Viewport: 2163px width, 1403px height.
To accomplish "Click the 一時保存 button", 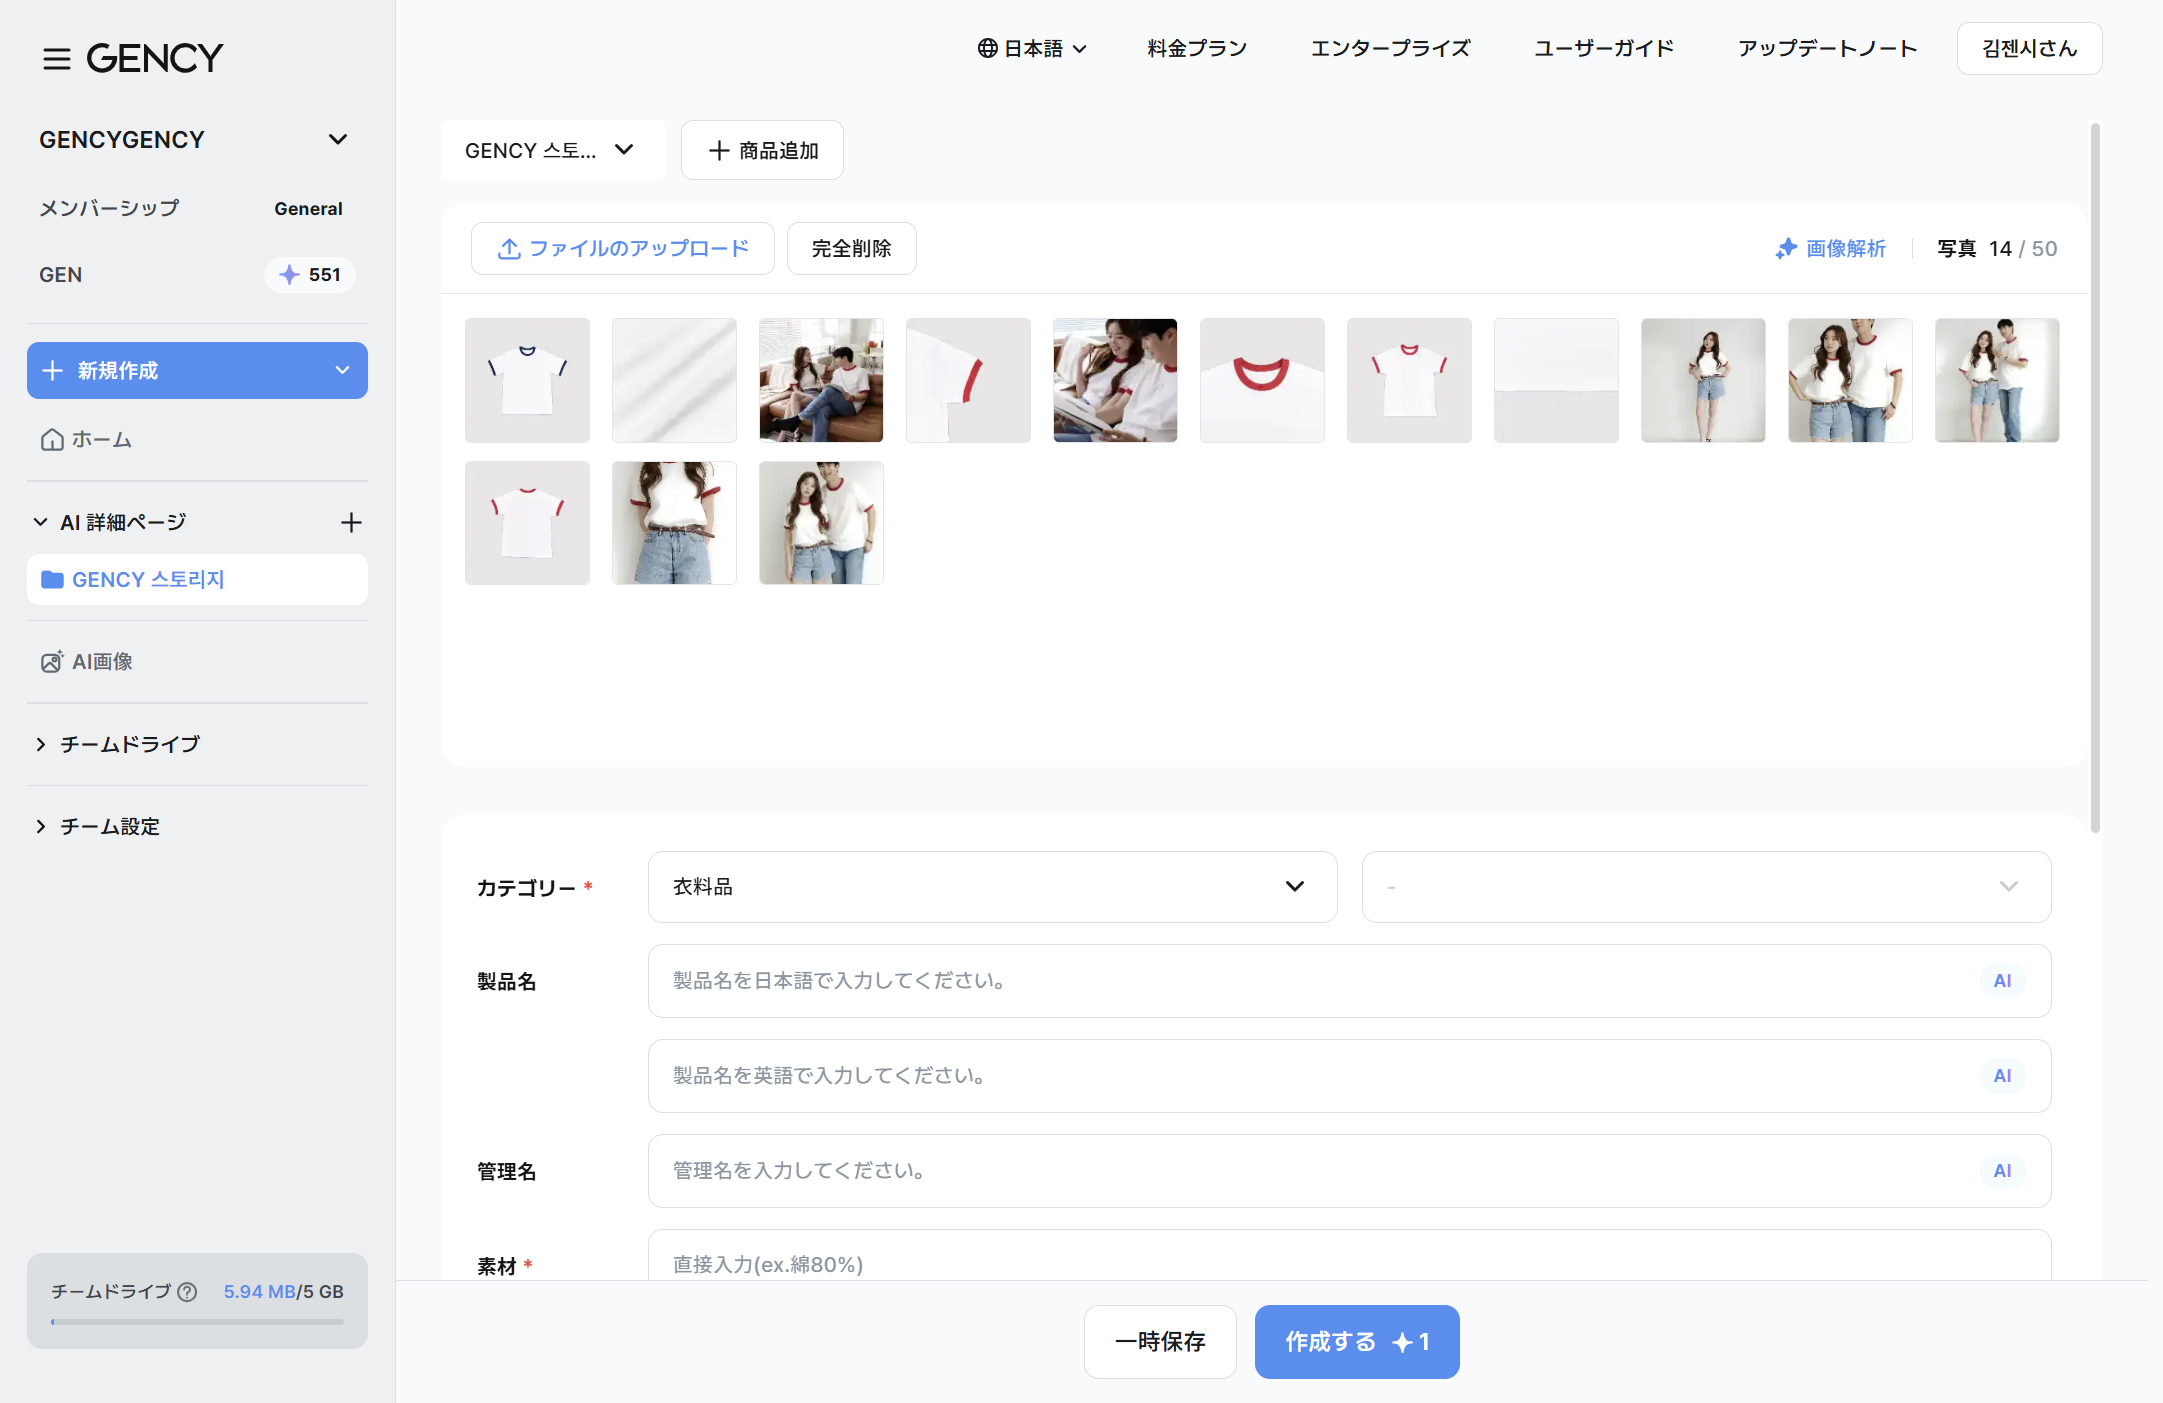I will coord(1160,1342).
